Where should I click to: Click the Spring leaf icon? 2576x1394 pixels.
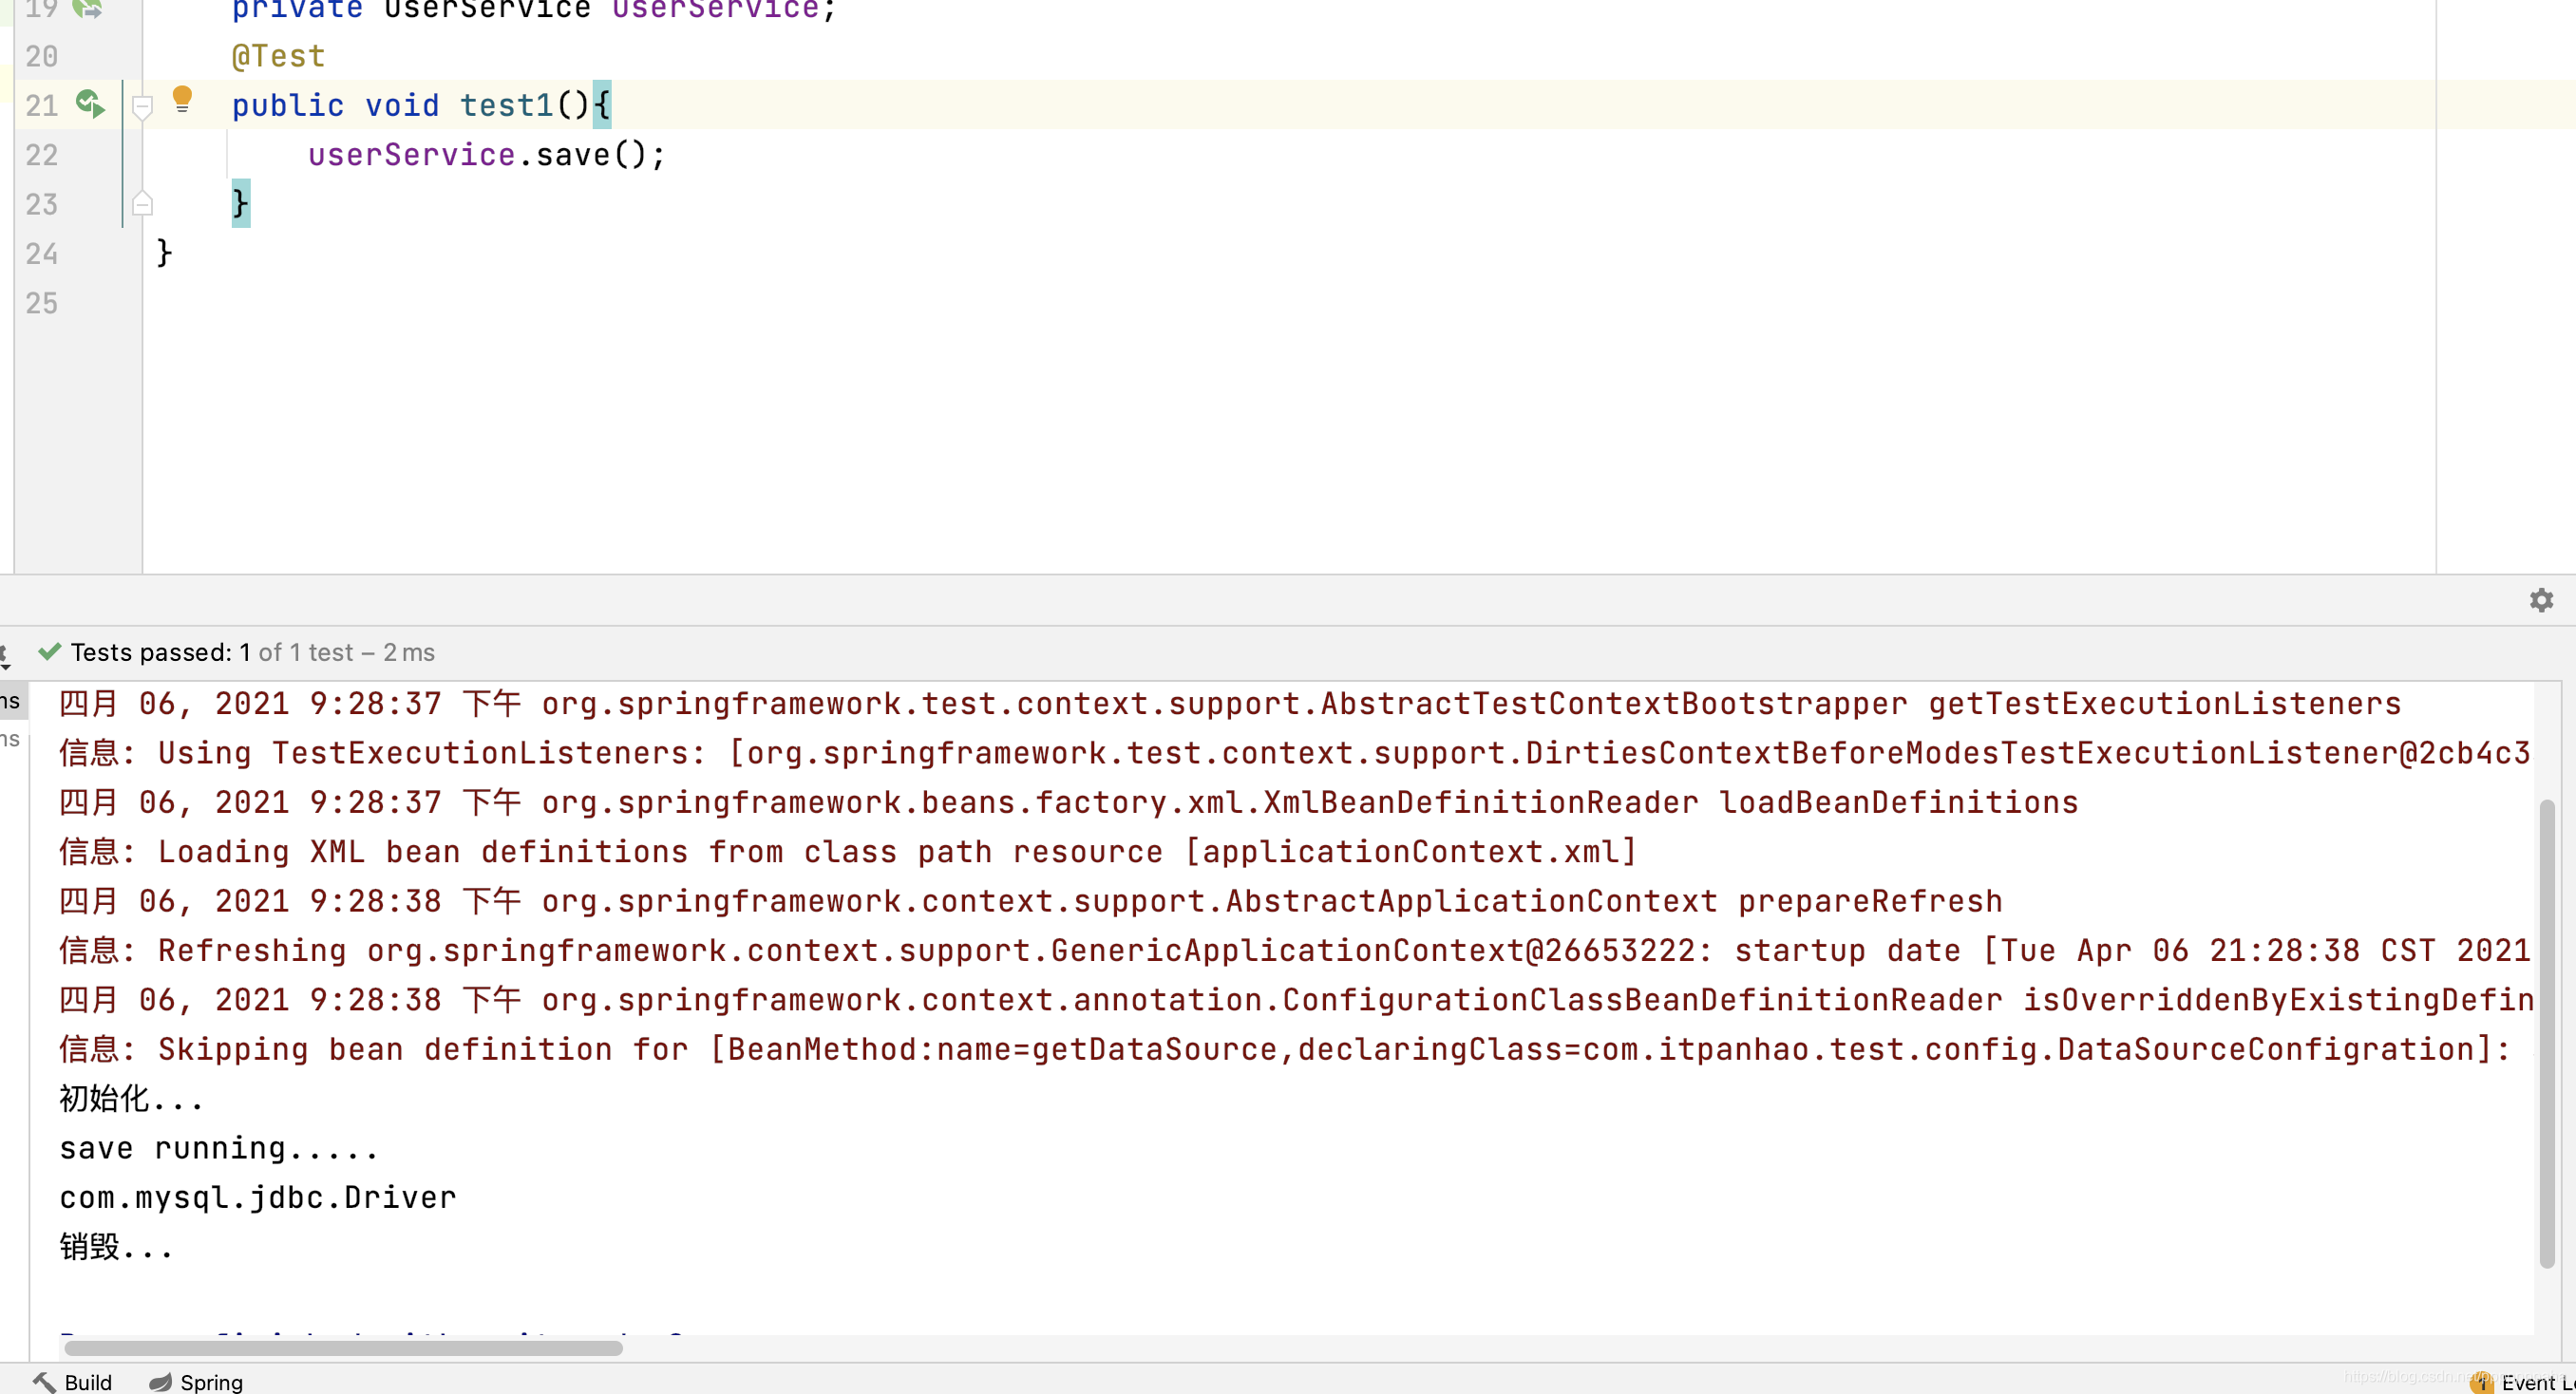tap(160, 1382)
